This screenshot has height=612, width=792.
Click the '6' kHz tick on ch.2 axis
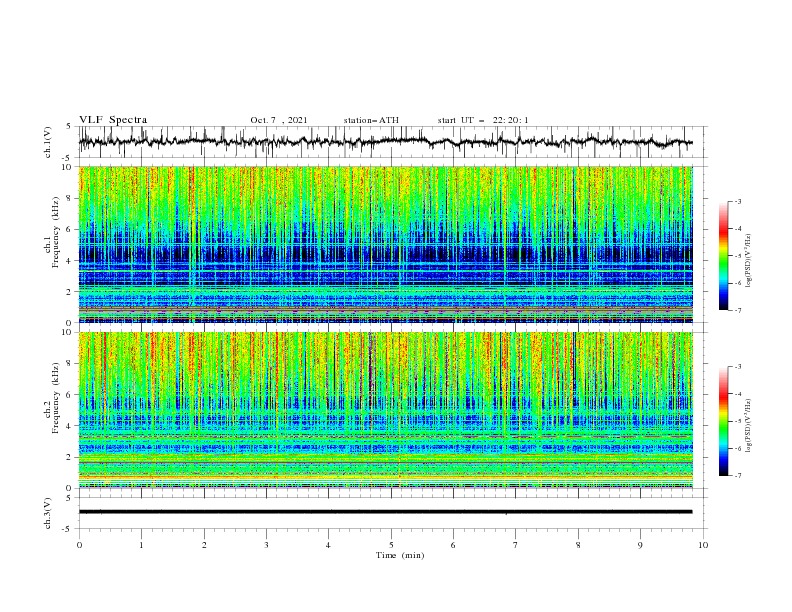[71, 395]
